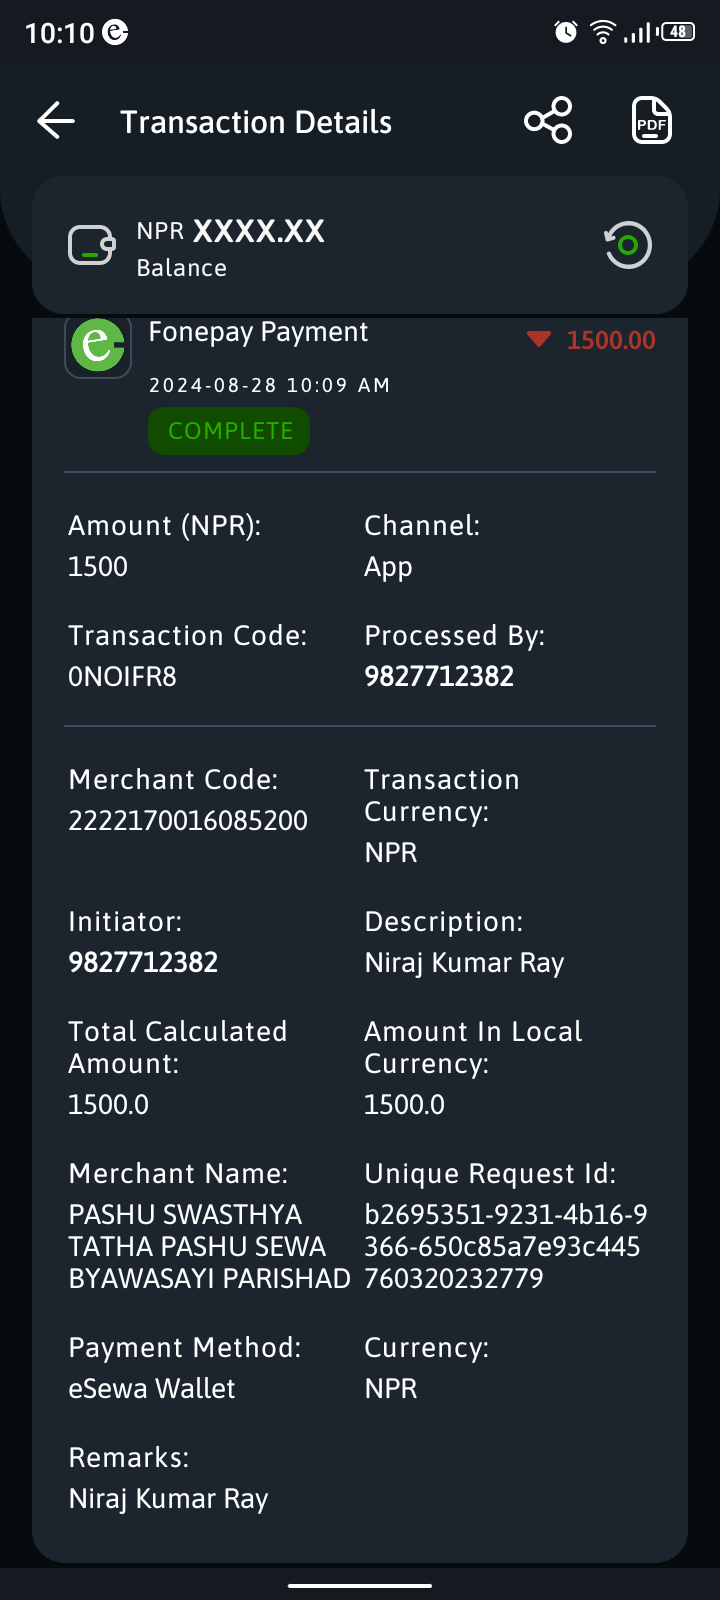Tap the Transaction Details title
This screenshot has height=1600, width=720.
click(x=256, y=122)
